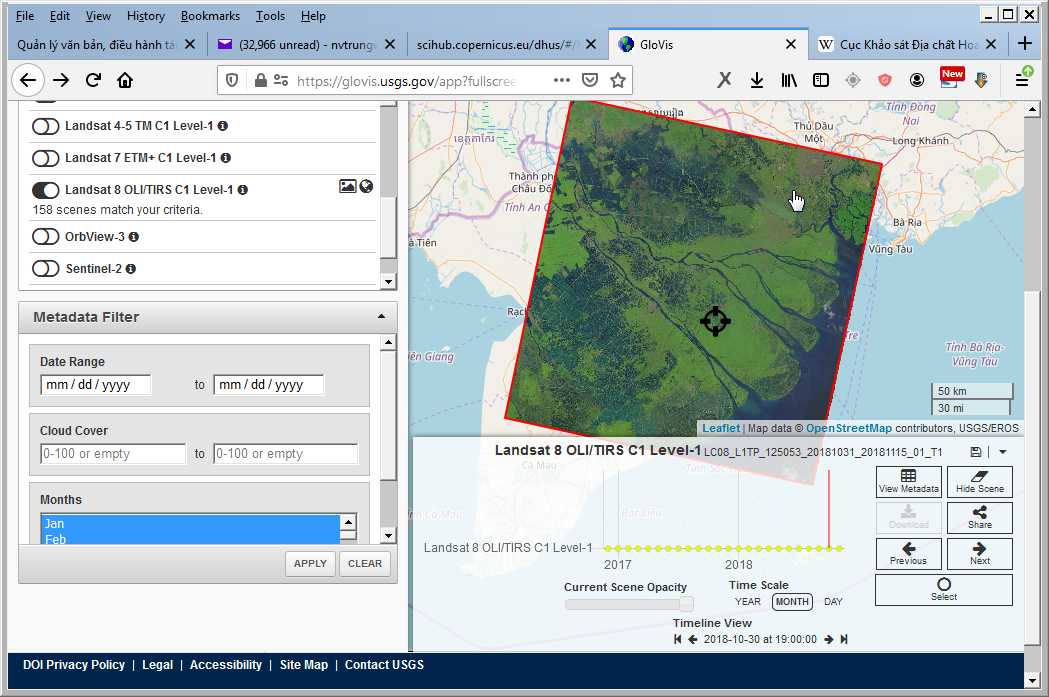
Task: Save page to Pocket
Action: coord(589,81)
